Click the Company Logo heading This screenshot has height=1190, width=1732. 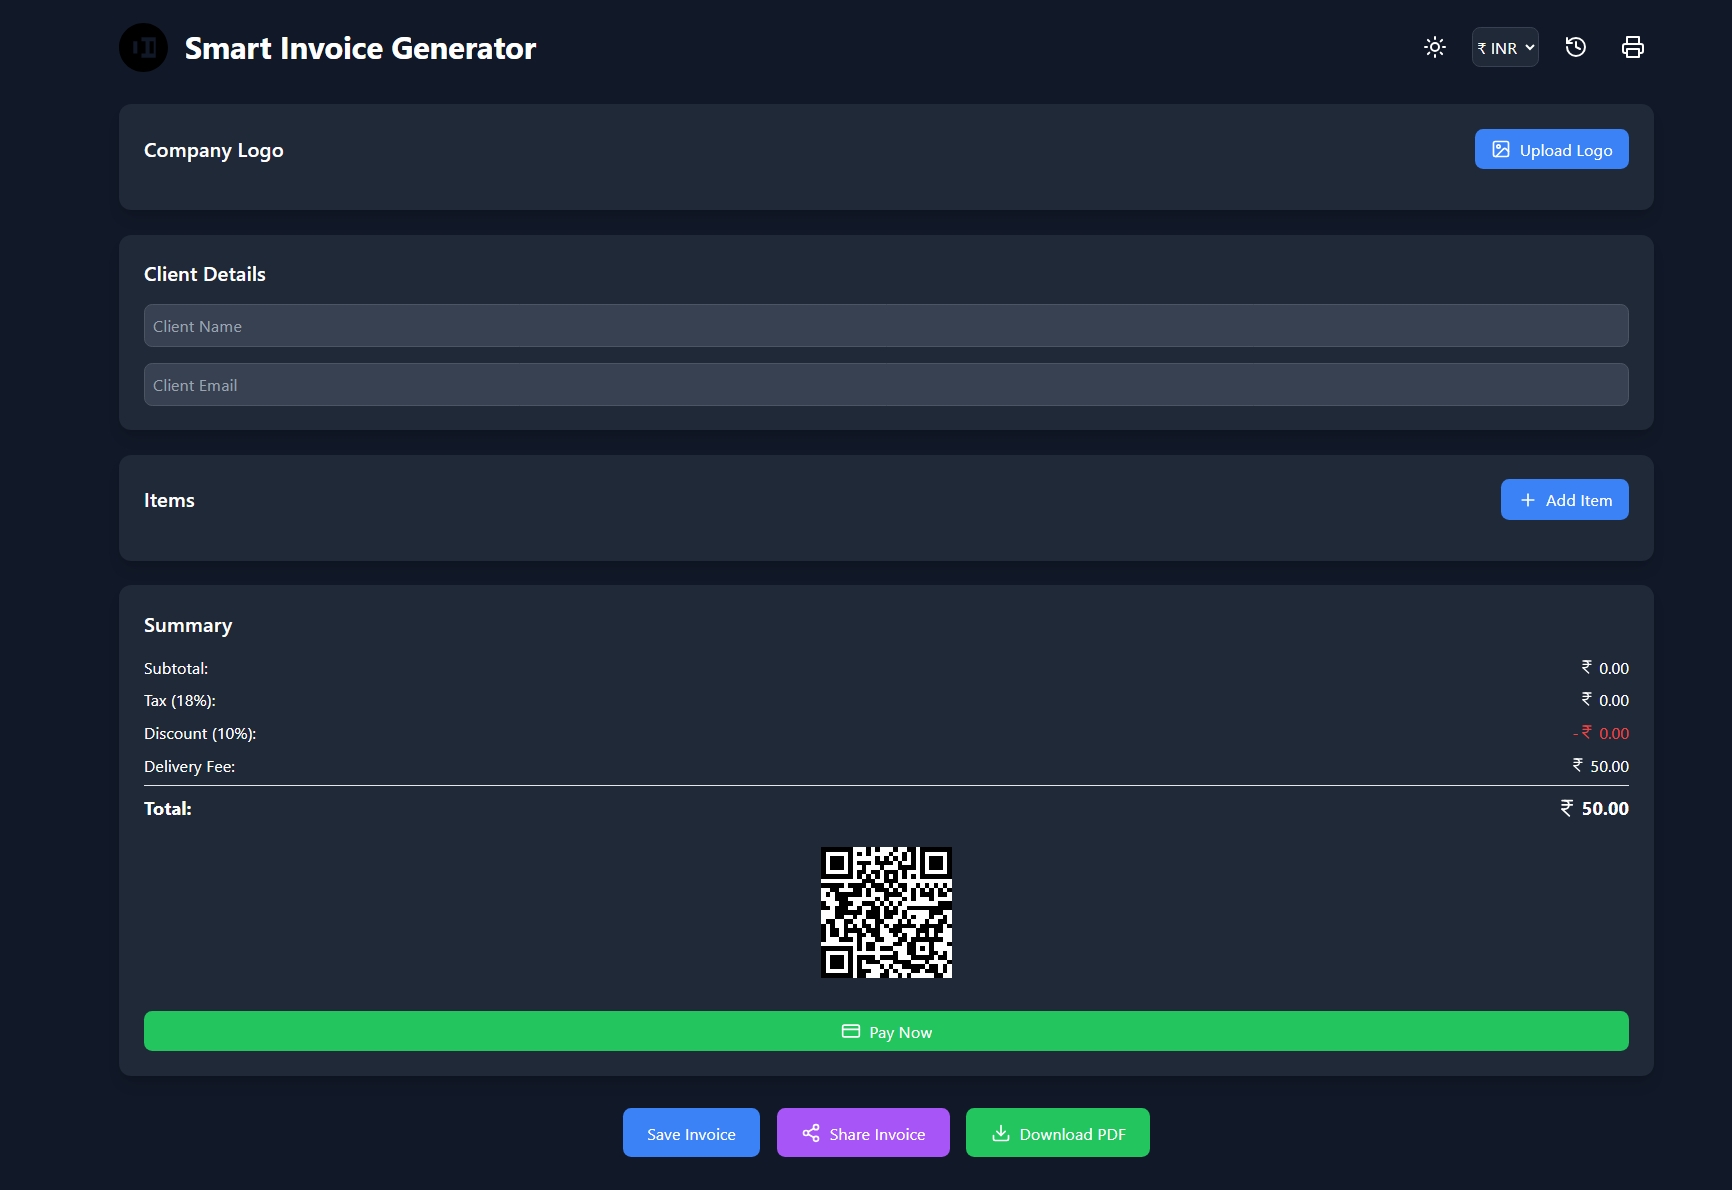[x=214, y=150]
